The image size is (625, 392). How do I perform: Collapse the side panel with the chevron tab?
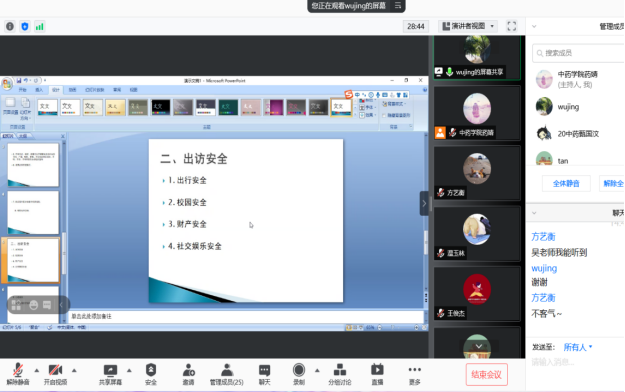point(424,203)
